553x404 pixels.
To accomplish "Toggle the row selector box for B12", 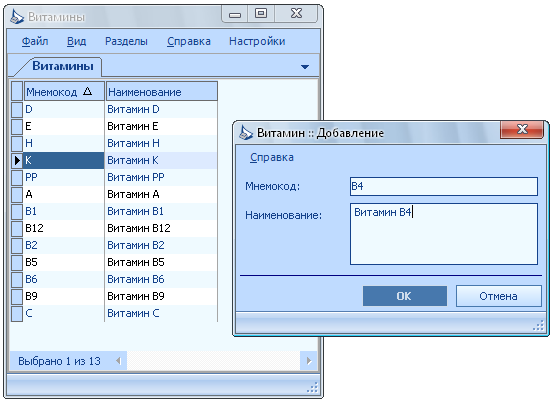I will coord(17,228).
